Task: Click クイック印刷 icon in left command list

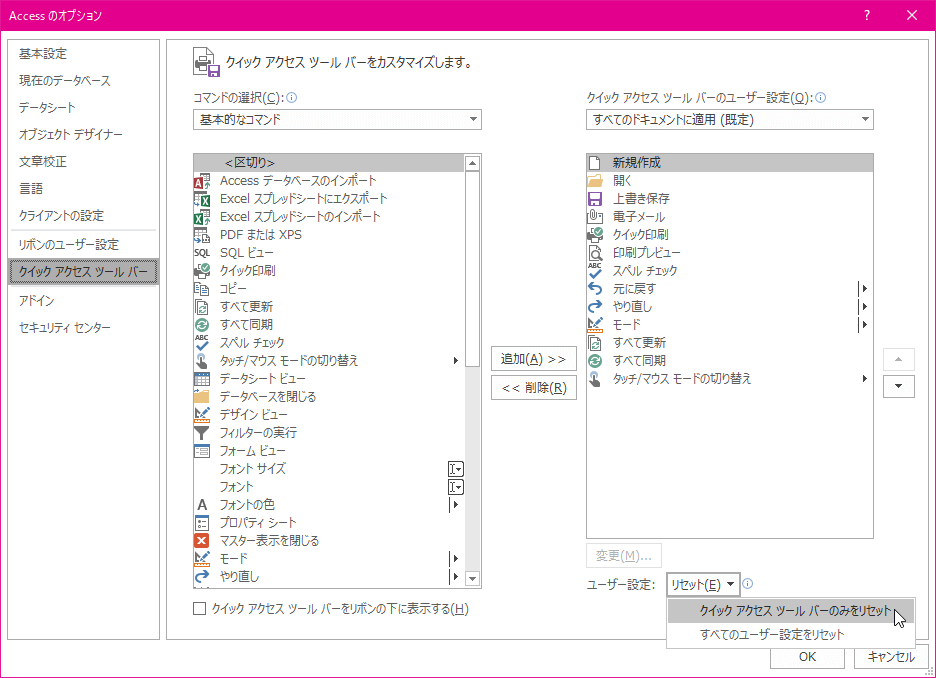Action: point(202,270)
